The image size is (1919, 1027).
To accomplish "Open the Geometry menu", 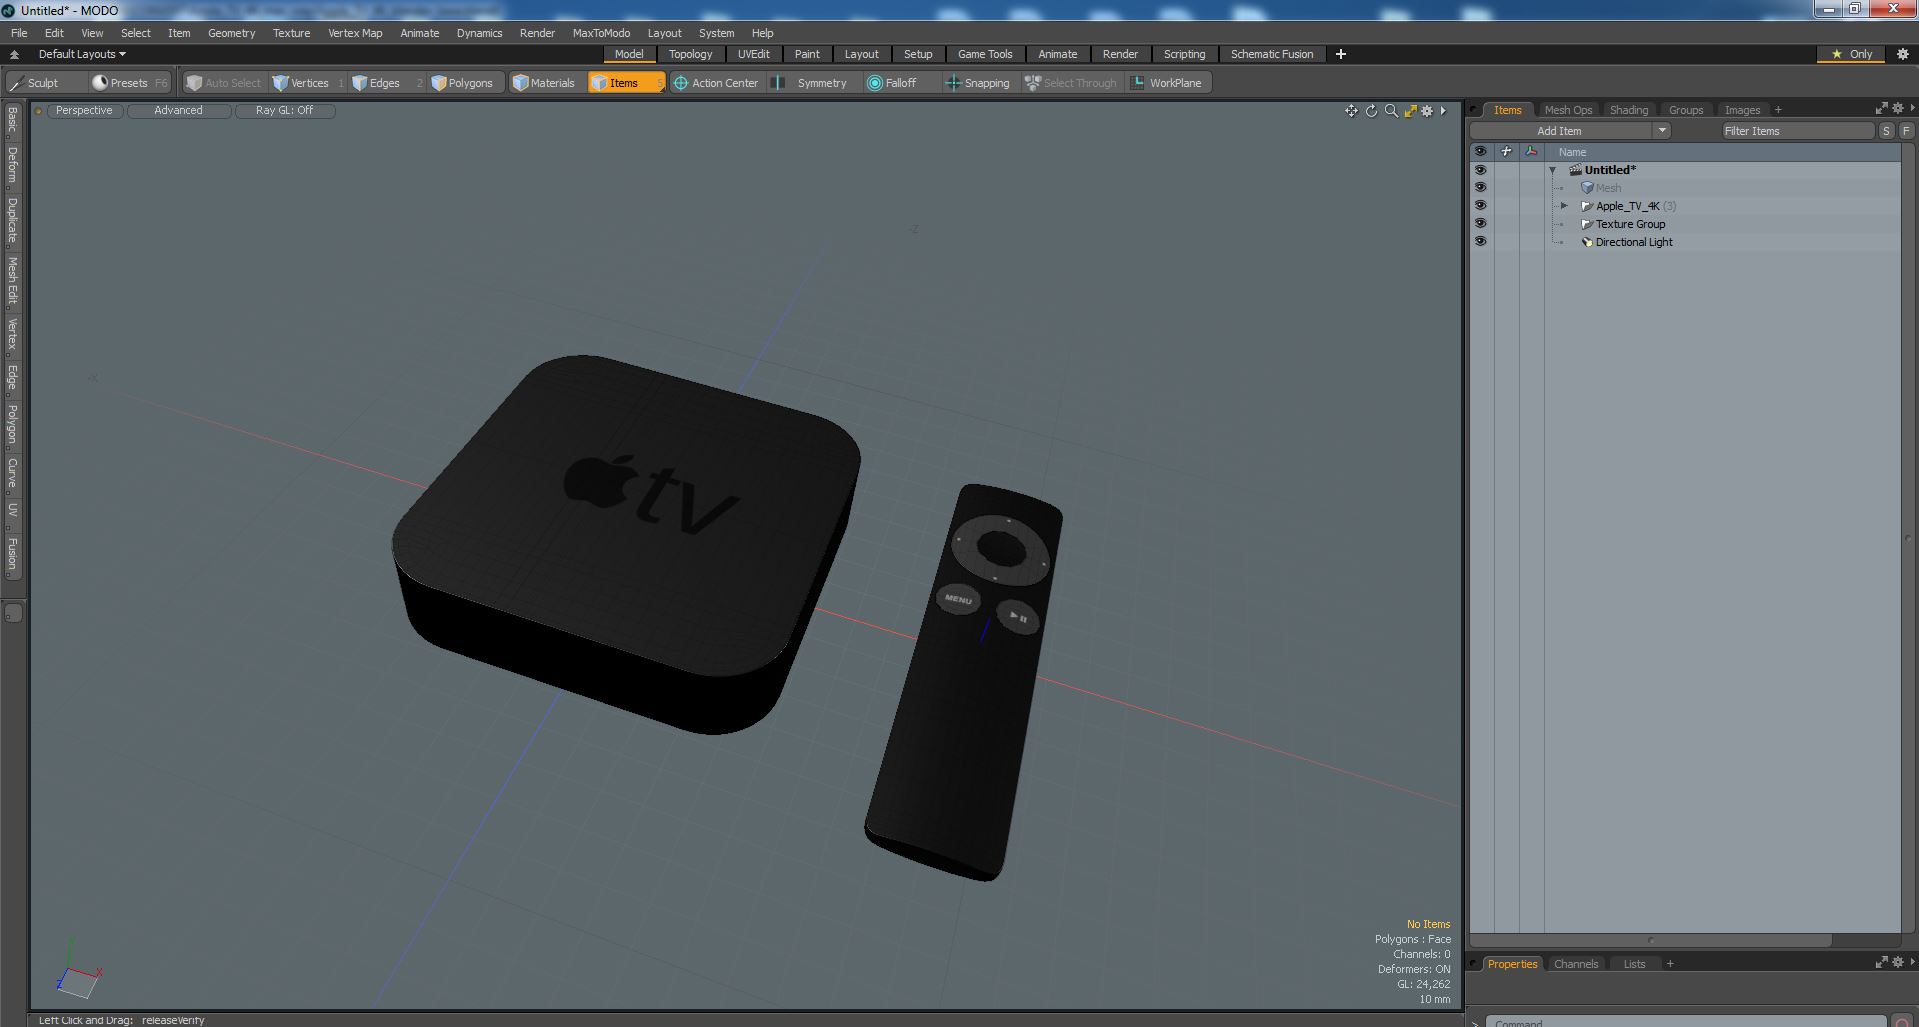I will (x=231, y=33).
